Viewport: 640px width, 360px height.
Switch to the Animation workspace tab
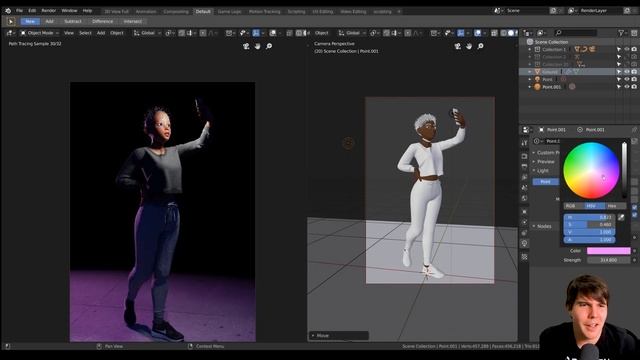pos(146,11)
